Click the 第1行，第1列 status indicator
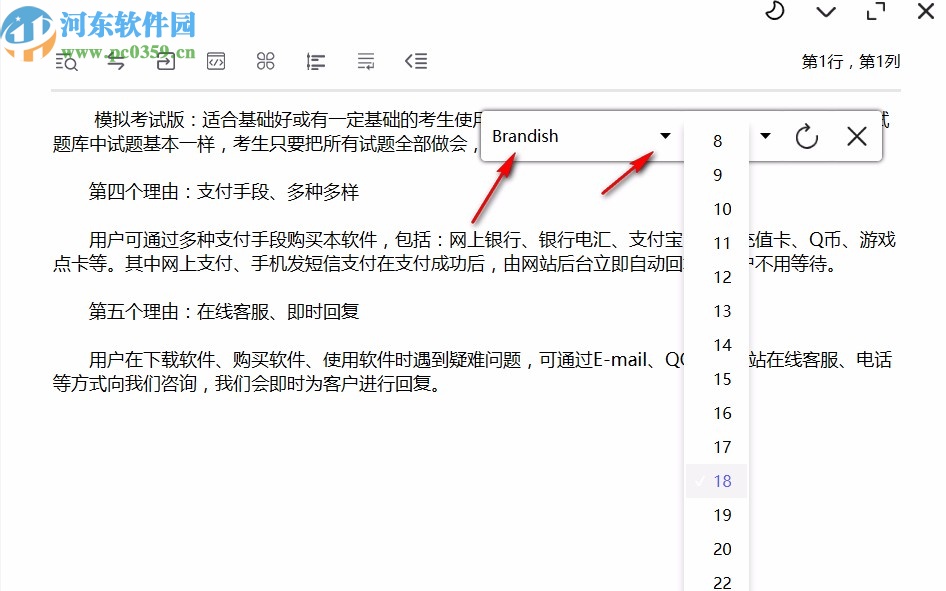 click(x=849, y=61)
